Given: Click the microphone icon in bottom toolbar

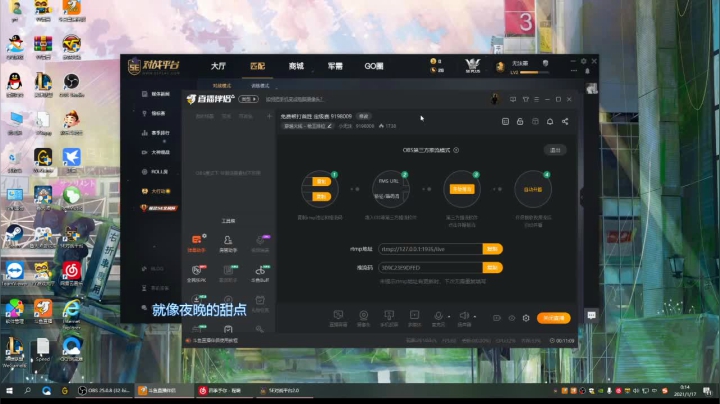Looking at the screenshot, I should click(438, 316).
